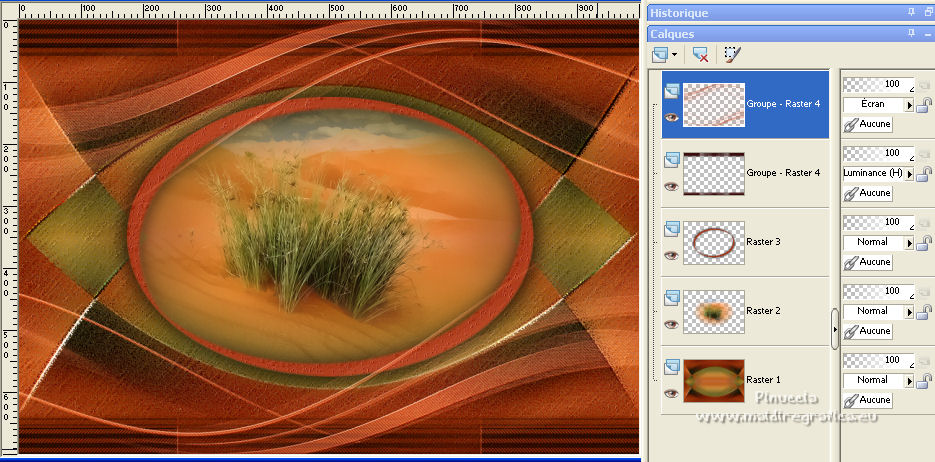Hide the Raster 1 layer

coord(671,393)
